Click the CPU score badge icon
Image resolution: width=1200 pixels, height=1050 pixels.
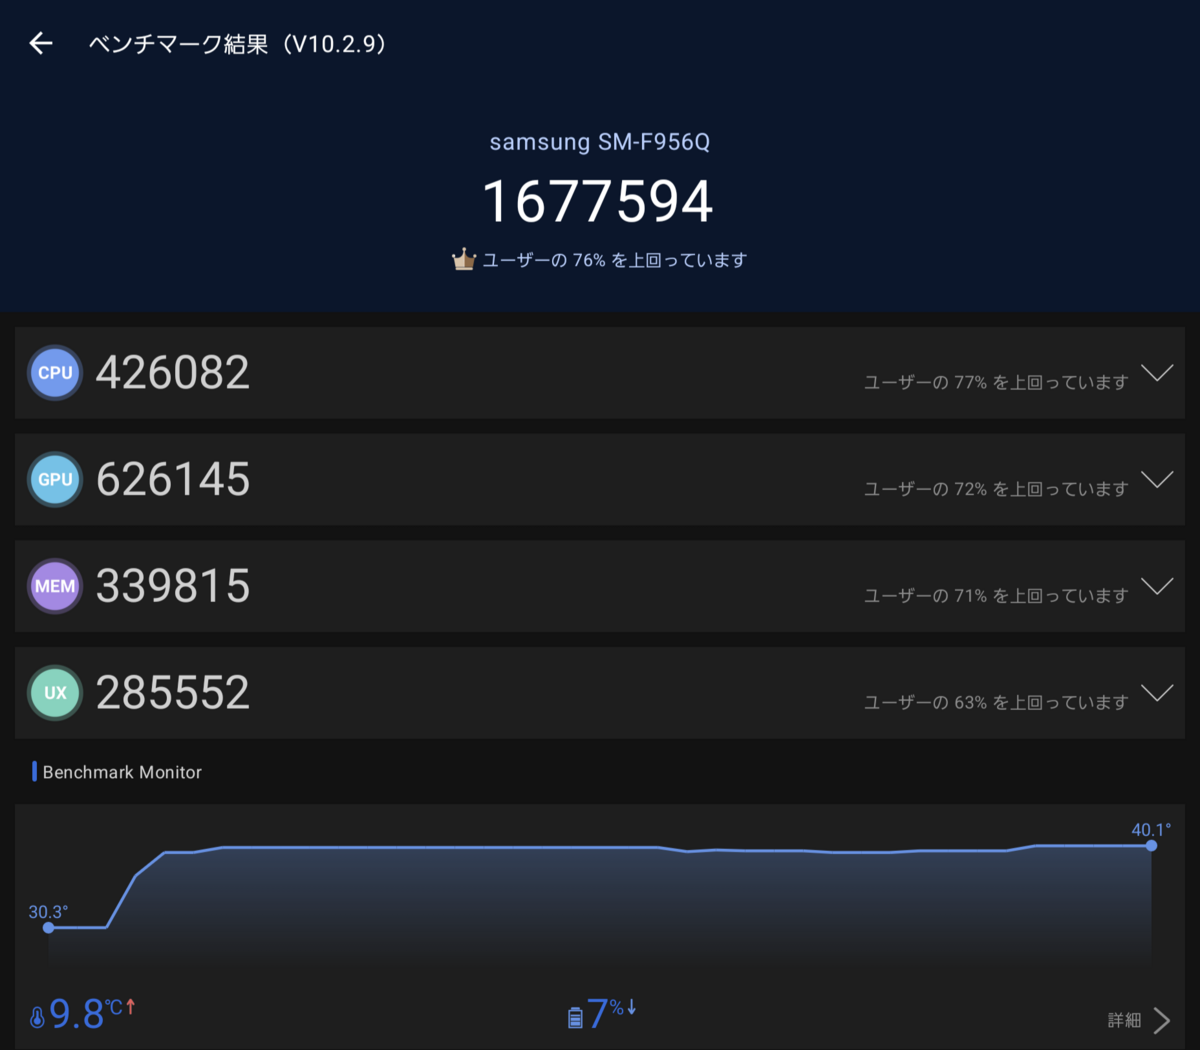55,373
